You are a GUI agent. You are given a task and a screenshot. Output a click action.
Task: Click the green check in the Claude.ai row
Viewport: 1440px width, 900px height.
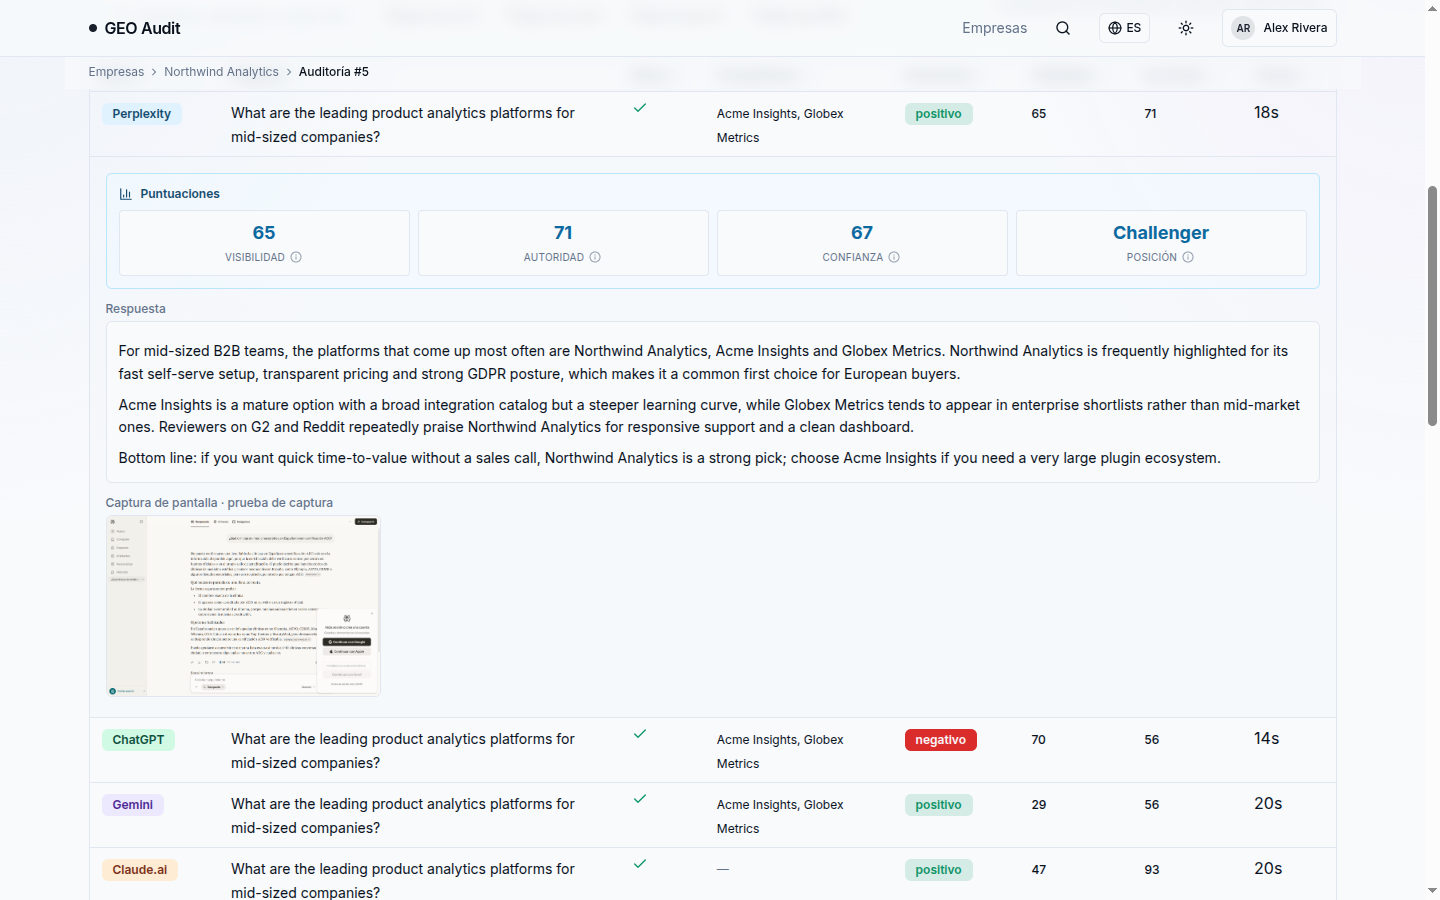pyautogui.click(x=640, y=864)
